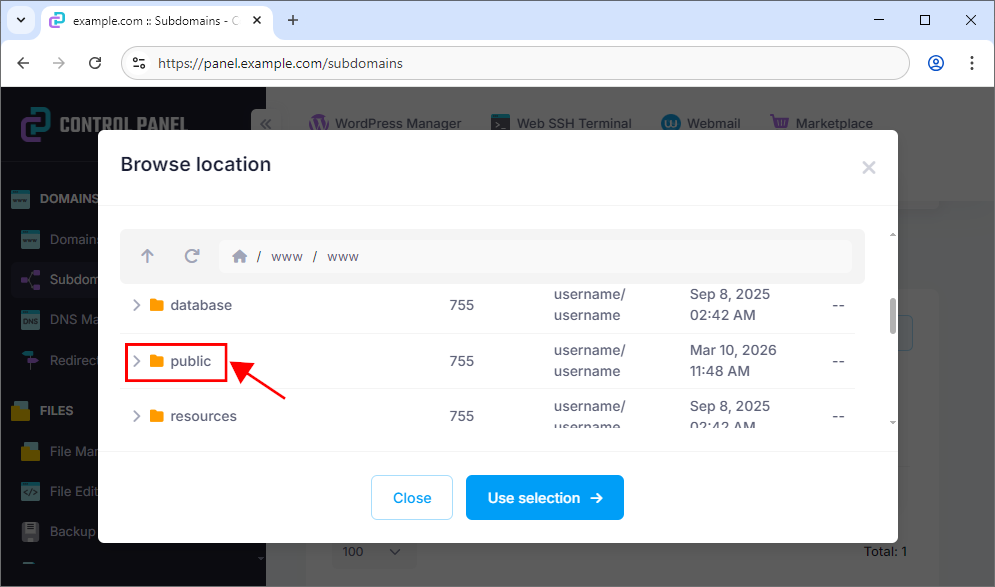Image resolution: width=995 pixels, height=587 pixels.
Task: Select the resources folder icon
Action: [x=157, y=416]
